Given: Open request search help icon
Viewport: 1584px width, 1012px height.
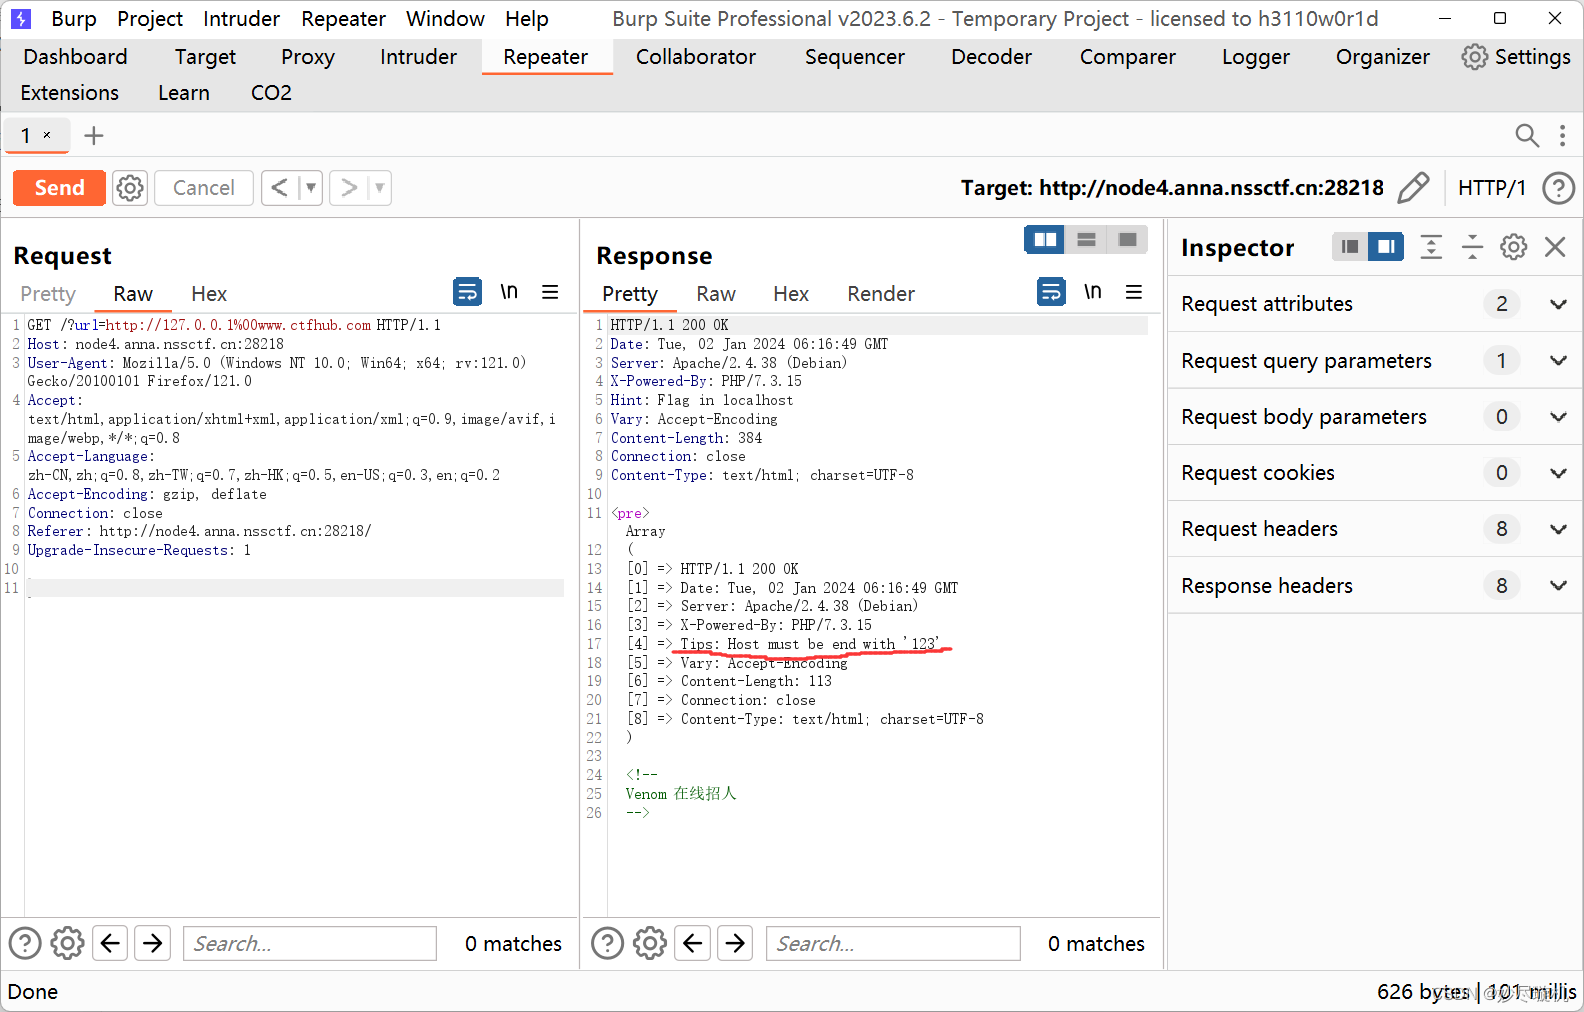Looking at the screenshot, I should tap(25, 943).
